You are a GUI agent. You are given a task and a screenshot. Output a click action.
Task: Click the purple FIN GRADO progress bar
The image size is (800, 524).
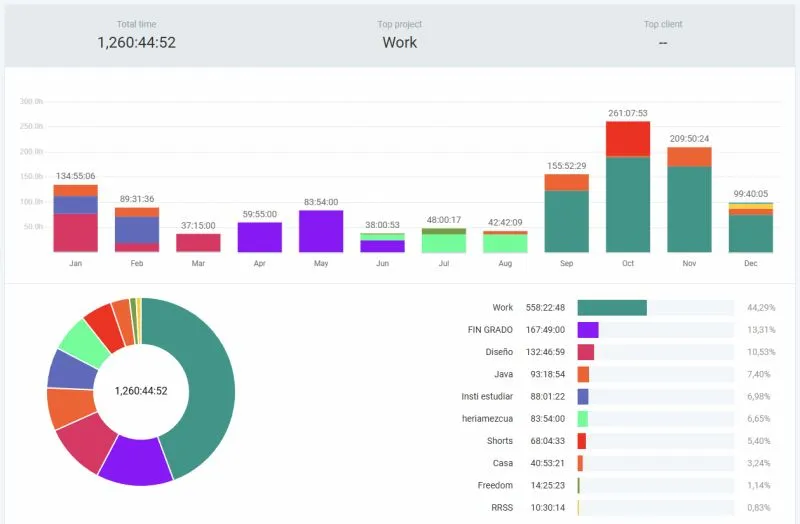click(x=588, y=330)
